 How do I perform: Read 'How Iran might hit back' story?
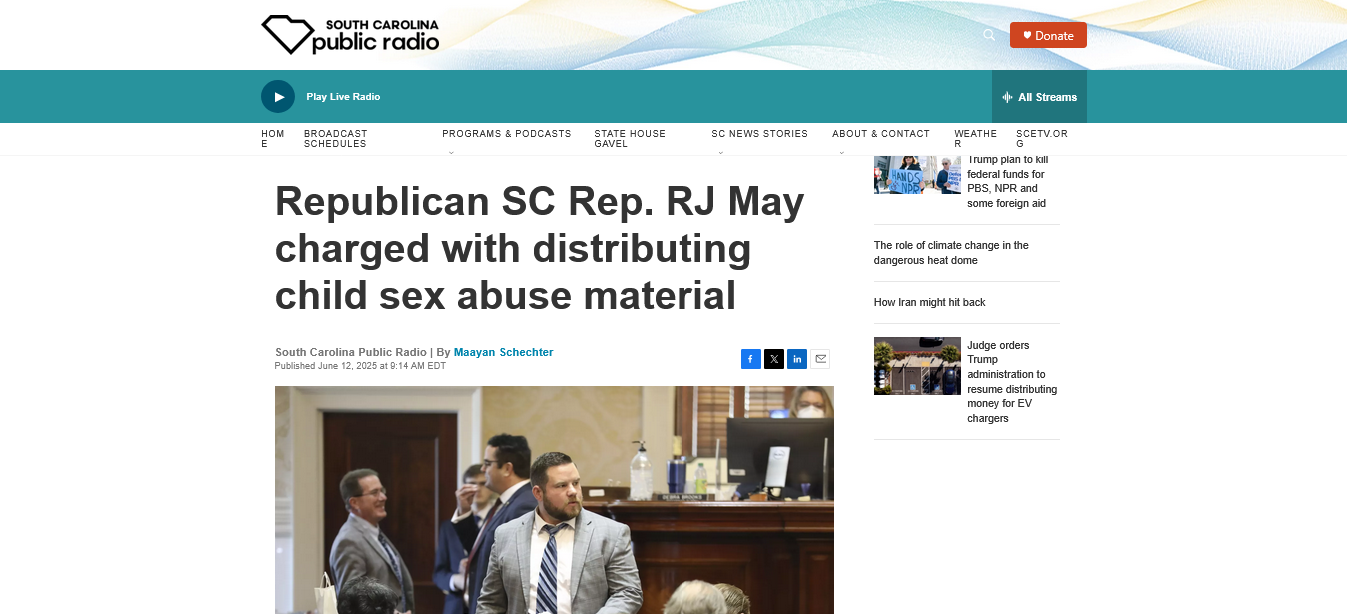click(x=930, y=302)
